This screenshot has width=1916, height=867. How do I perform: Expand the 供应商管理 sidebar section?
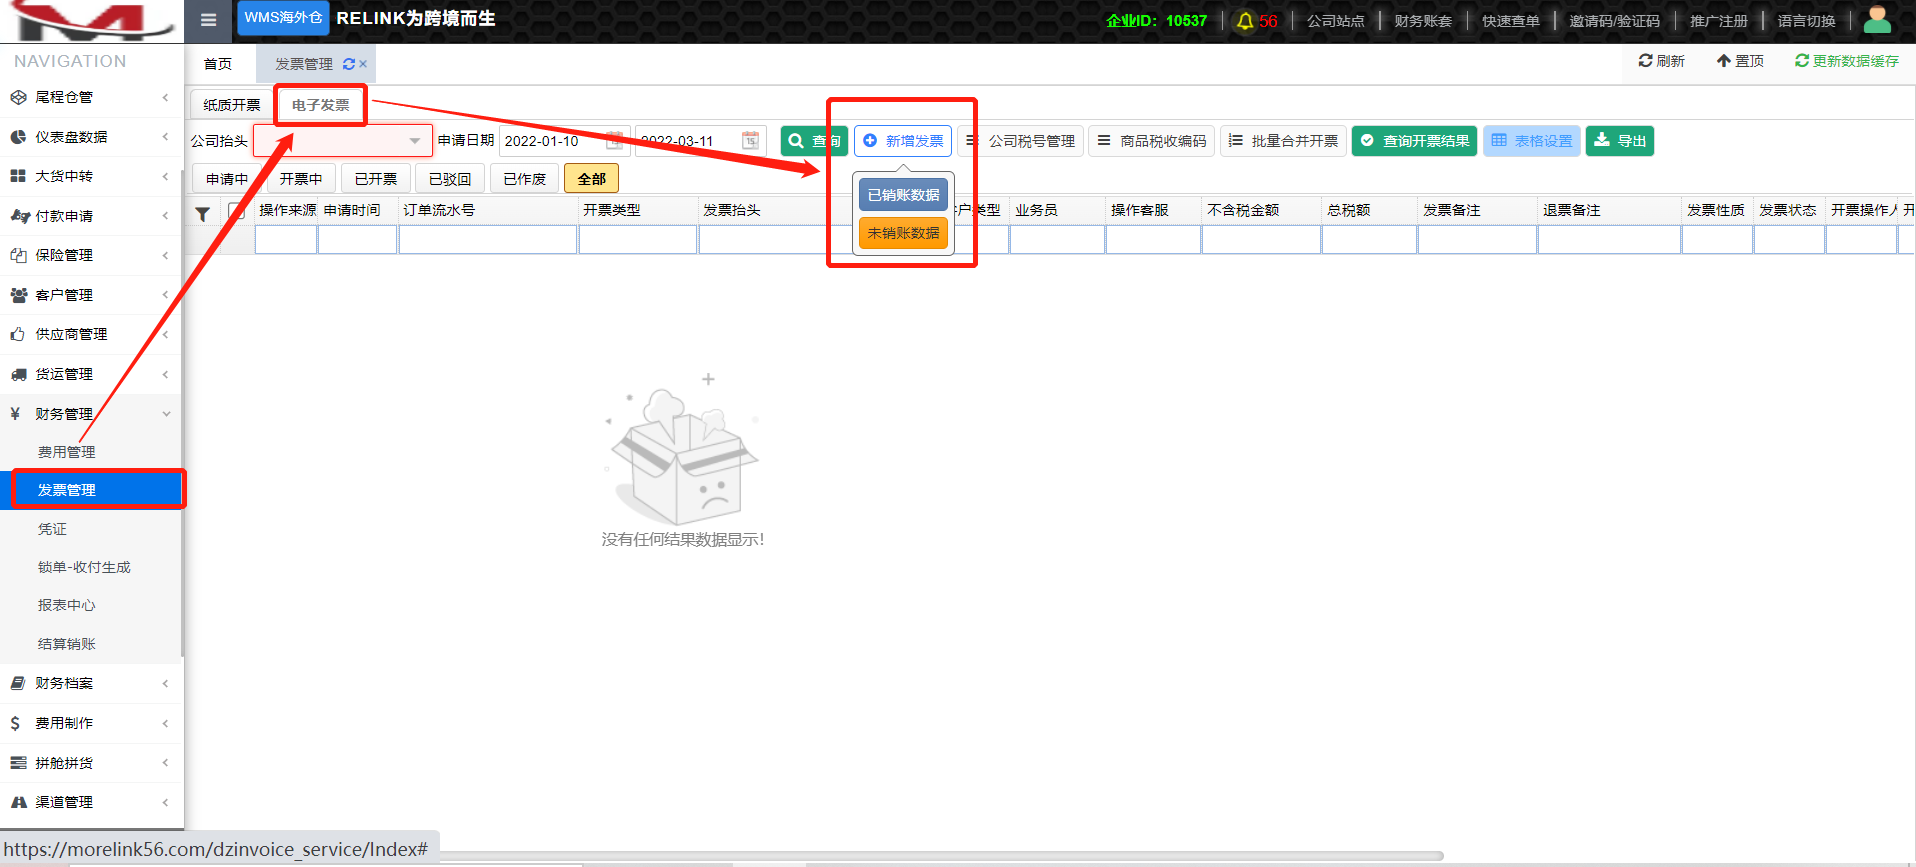(92, 334)
